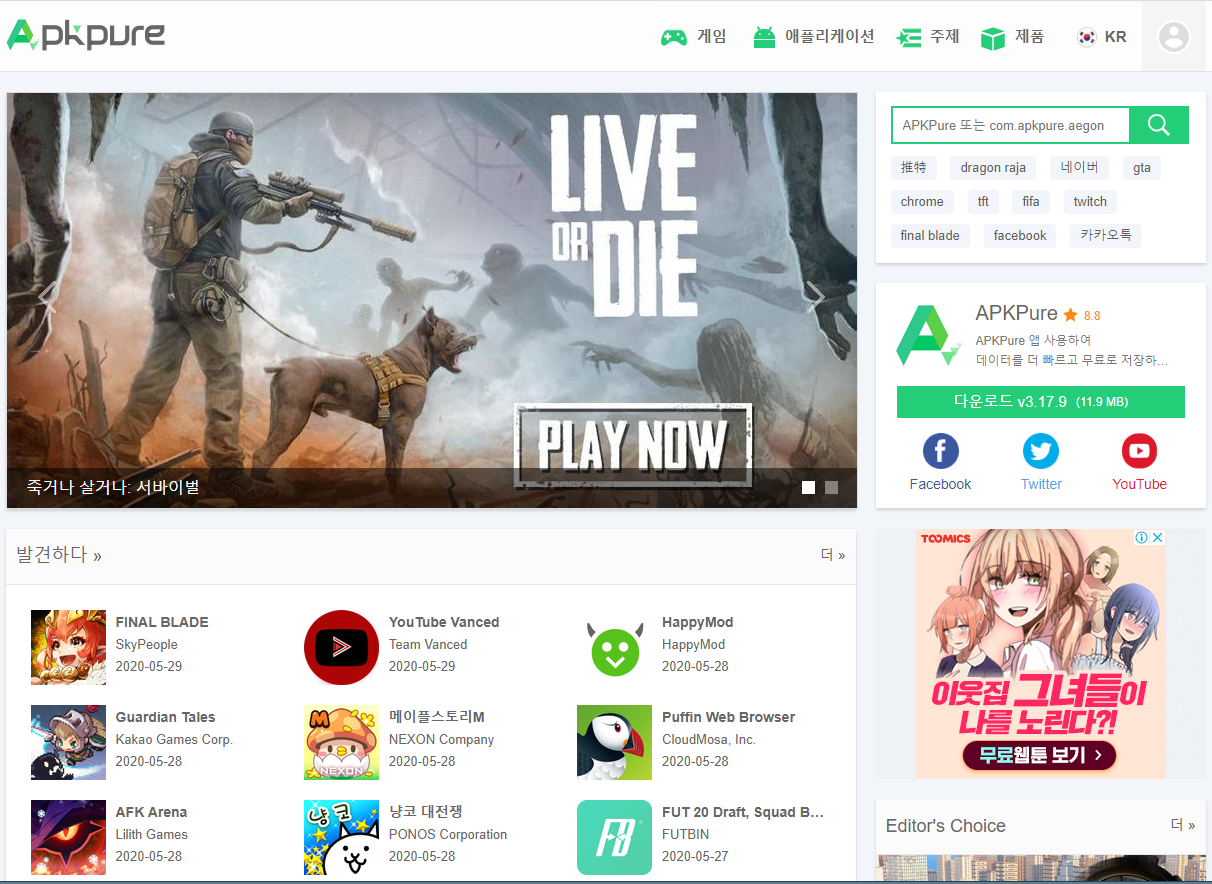Screen dimensions: 1212x884
Task: Click the Editor's Choice heading
Action: (x=945, y=826)
